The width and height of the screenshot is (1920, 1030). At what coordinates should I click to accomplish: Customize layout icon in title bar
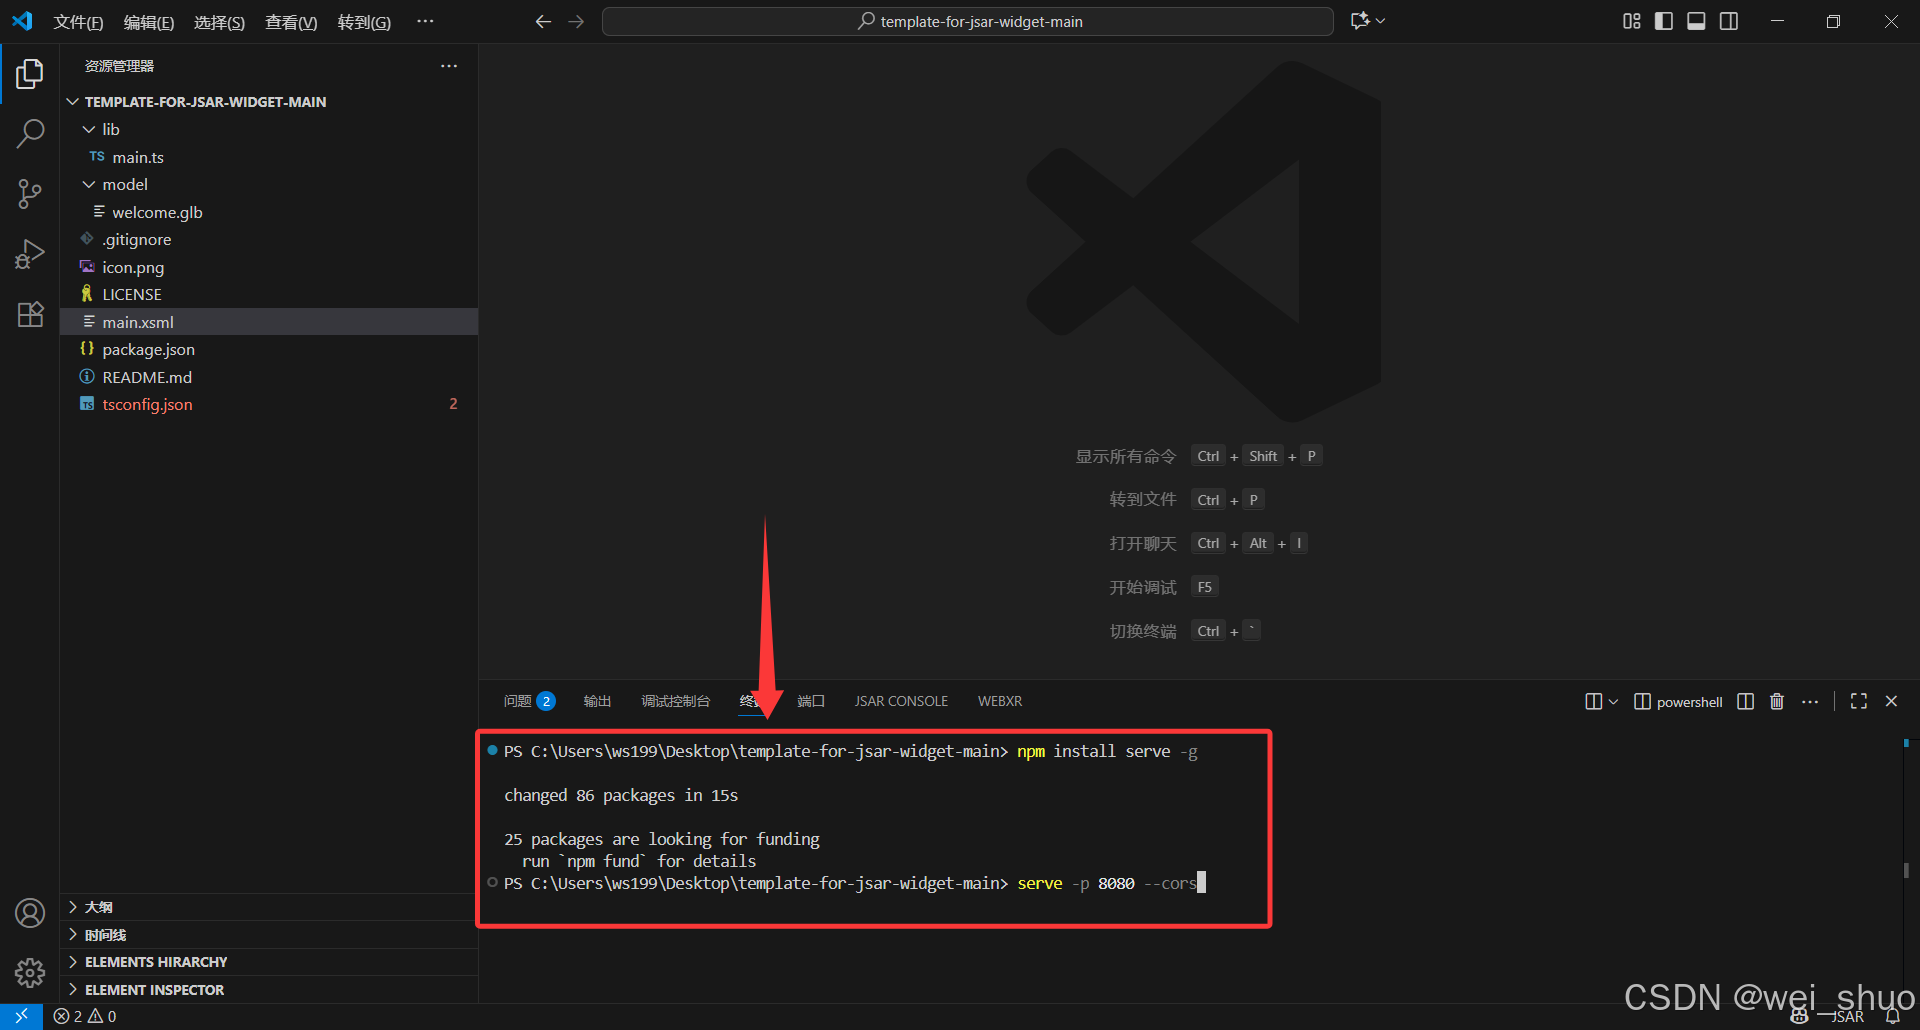coord(1632,21)
